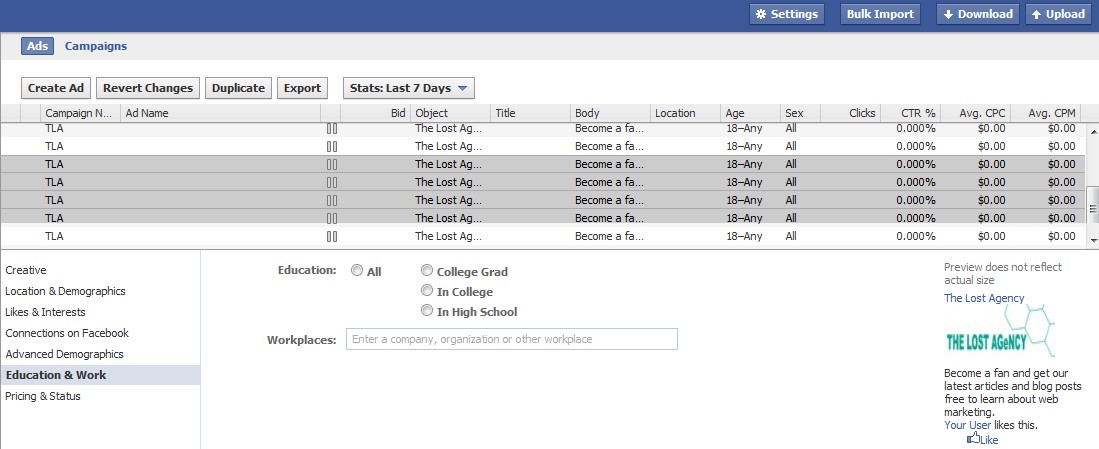Select the All education radio button
1099x449 pixels.
(357, 270)
